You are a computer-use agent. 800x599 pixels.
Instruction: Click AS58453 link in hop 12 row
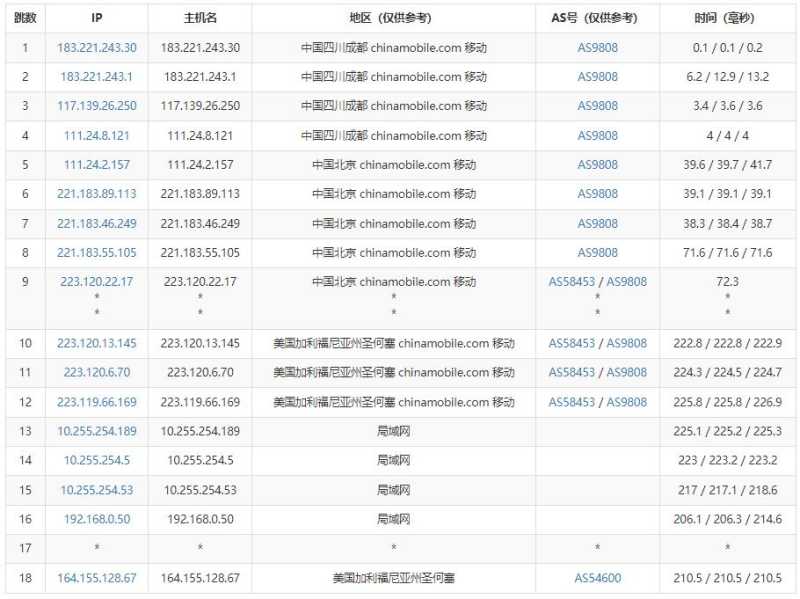pyautogui.click(x=572, y=402)
